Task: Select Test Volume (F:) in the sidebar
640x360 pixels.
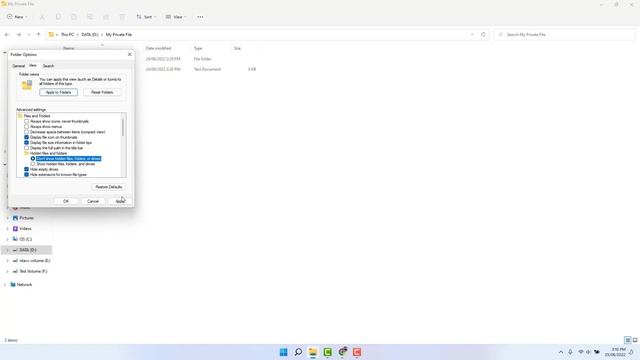Action: coord(33,271)
